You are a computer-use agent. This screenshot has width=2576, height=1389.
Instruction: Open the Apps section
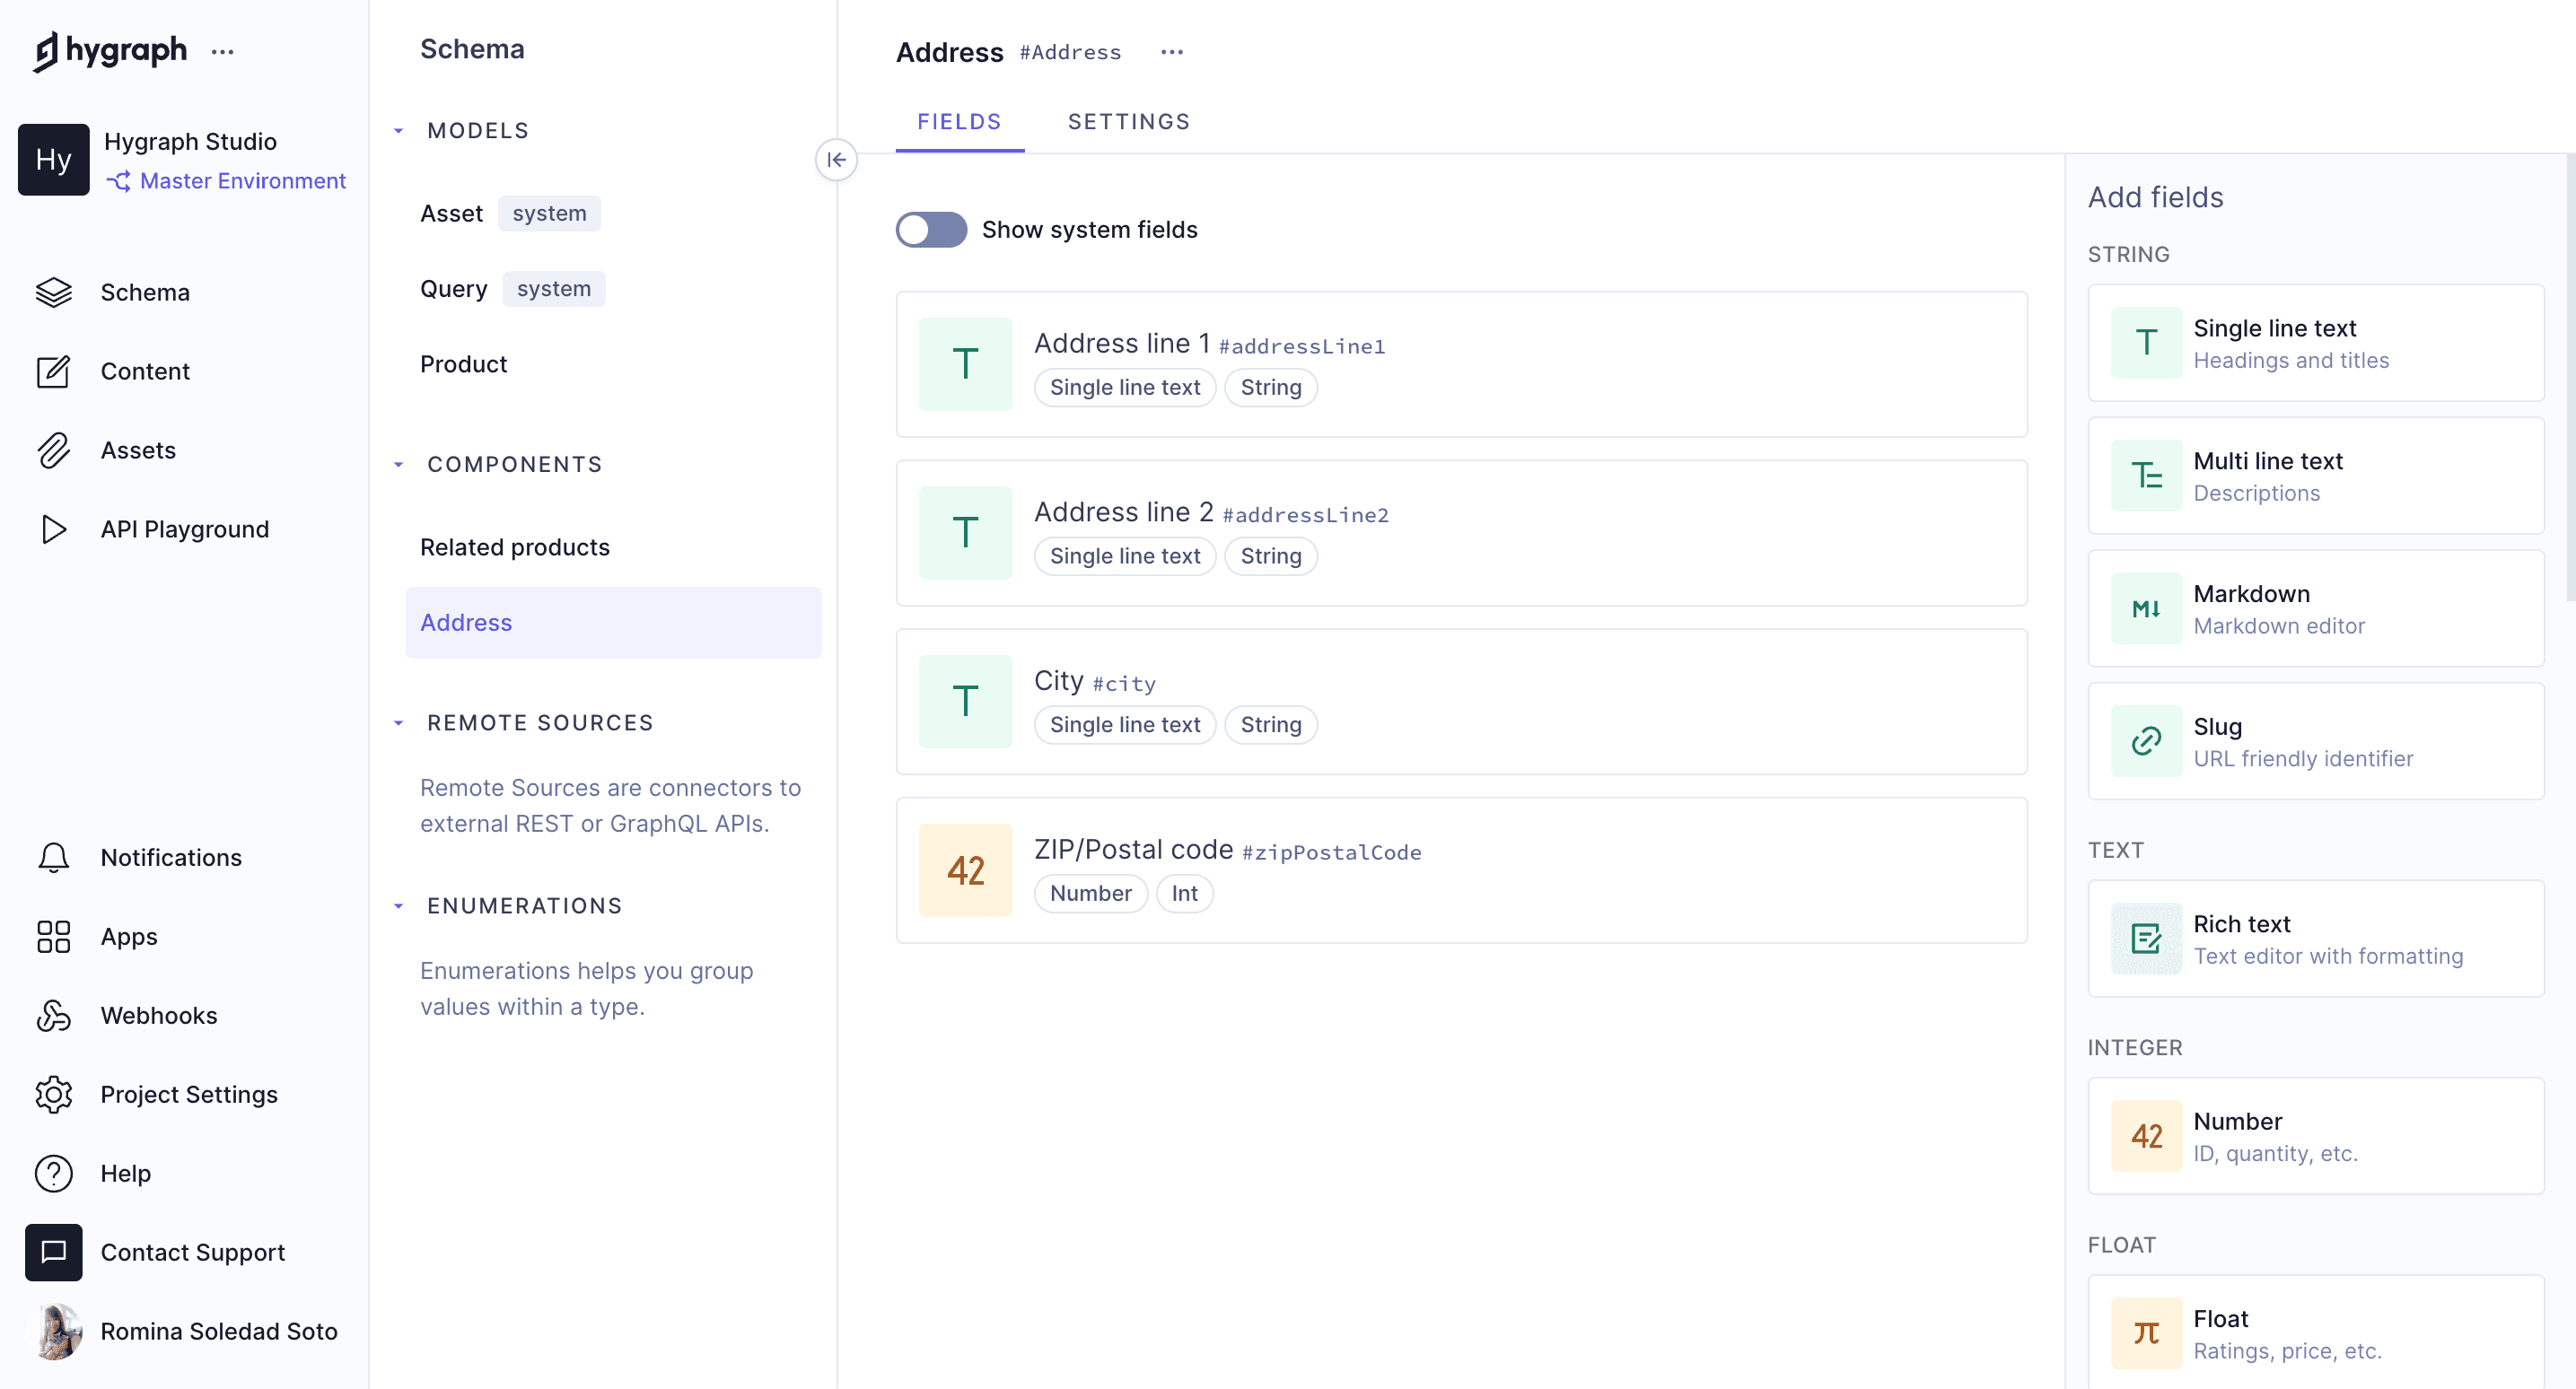pyautogui.click(x=128, y=936)
